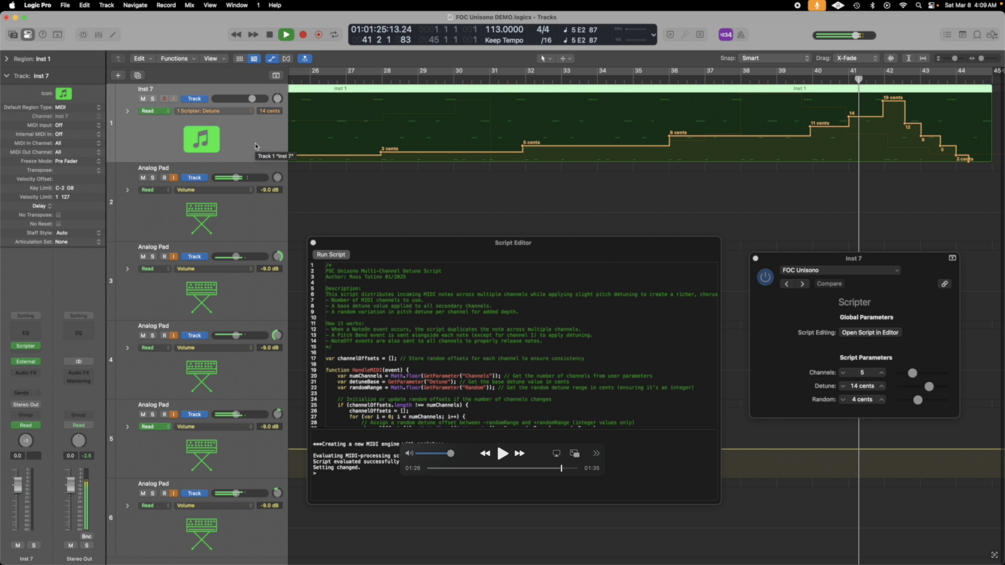Expand track 2 automation subtrack arrow
This screenshot has height=565, width=1005.
(127, 190)
